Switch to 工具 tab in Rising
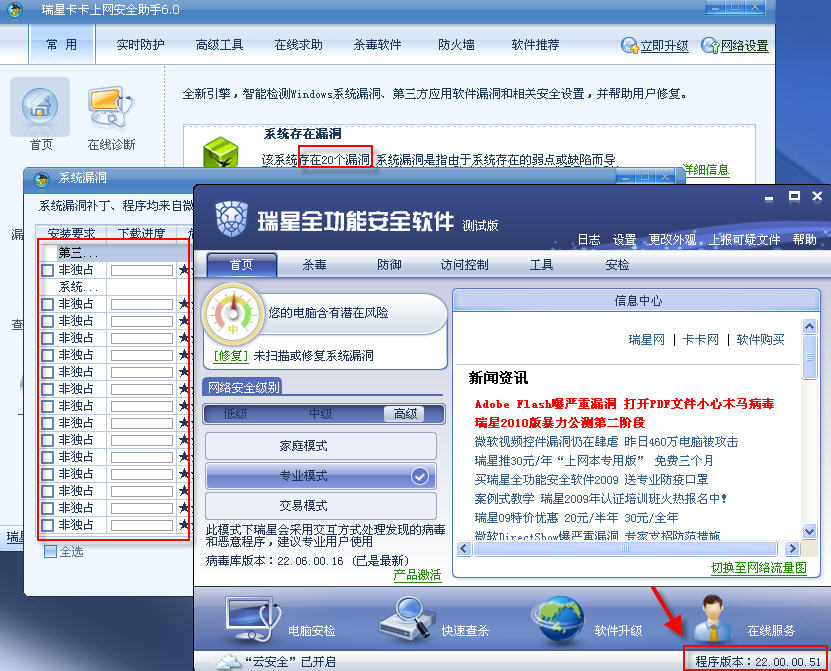 tap(541, 264)
